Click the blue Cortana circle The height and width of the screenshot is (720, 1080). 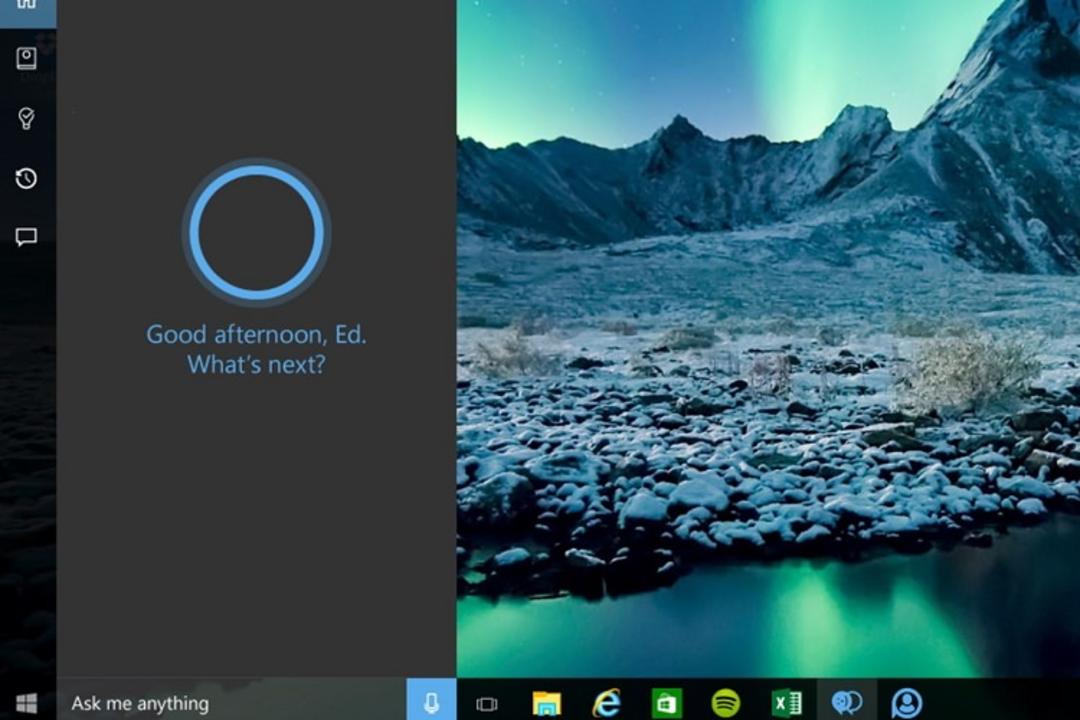256,232
